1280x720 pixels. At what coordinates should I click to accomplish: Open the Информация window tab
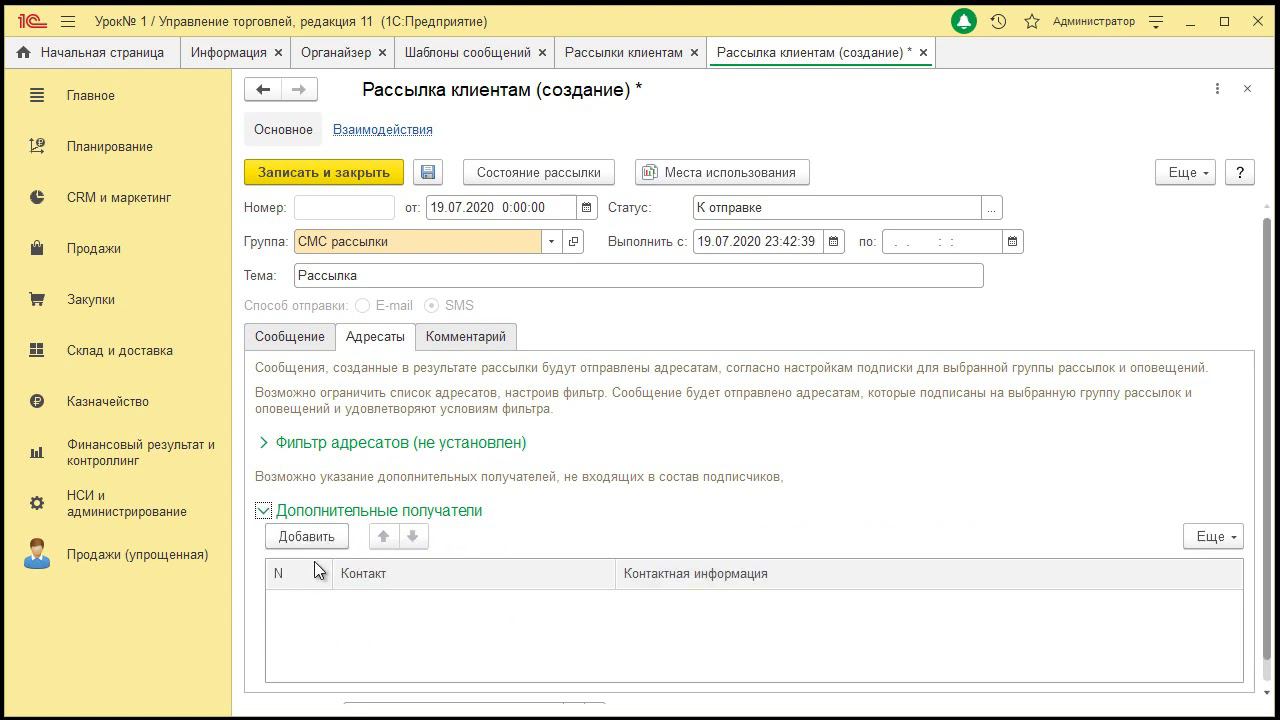[x=229, y=52]
